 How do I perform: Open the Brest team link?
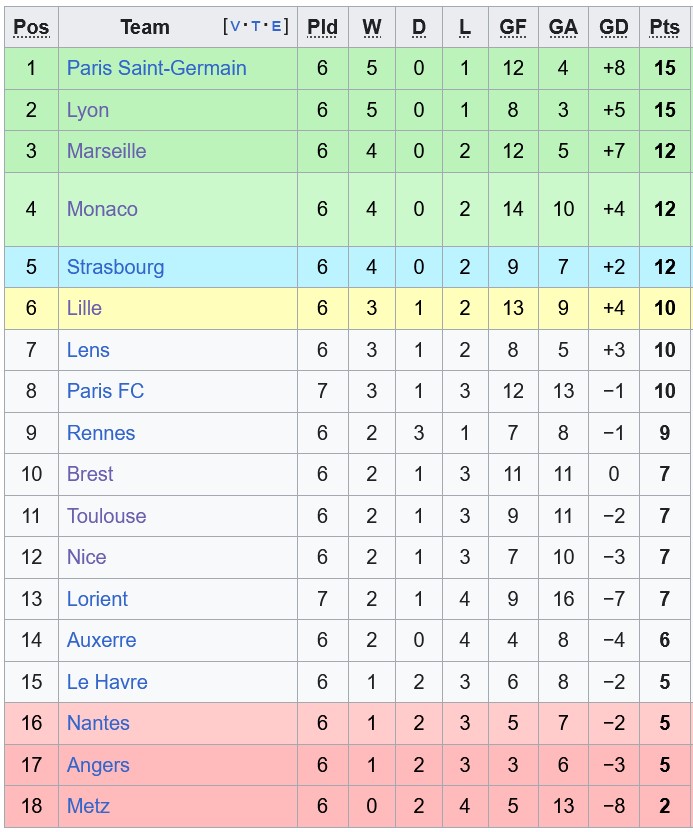pyautogui.click(x=90, y=474)
